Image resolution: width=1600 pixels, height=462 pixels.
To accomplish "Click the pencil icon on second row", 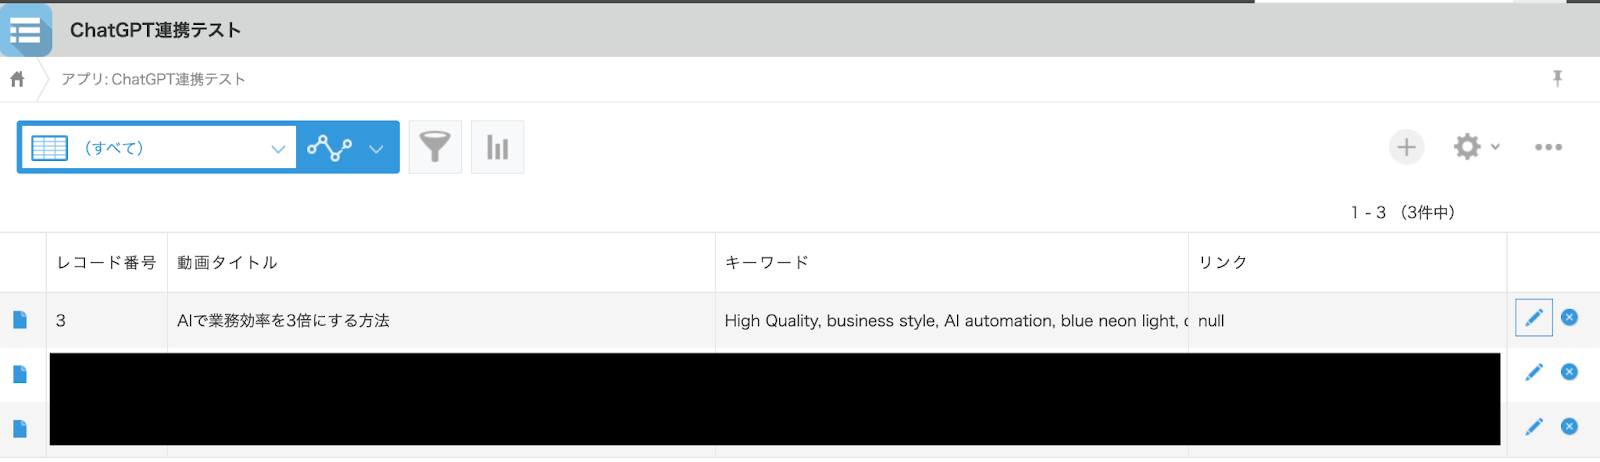I will [x=1533, y=373].
